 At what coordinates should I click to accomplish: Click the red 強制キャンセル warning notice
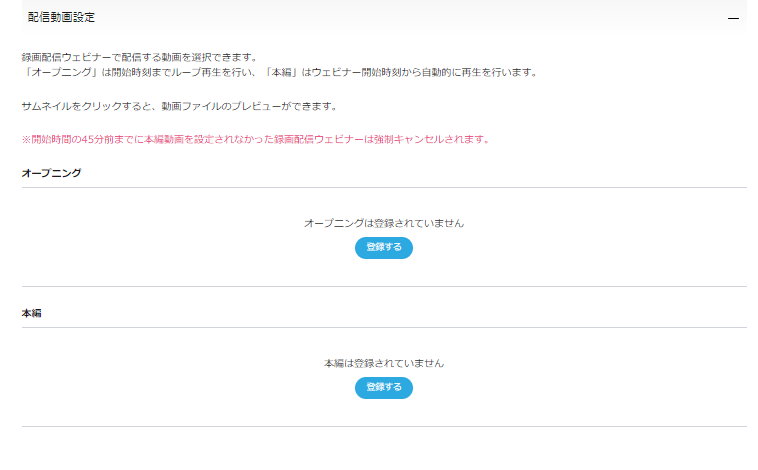[x=255, y=139]
